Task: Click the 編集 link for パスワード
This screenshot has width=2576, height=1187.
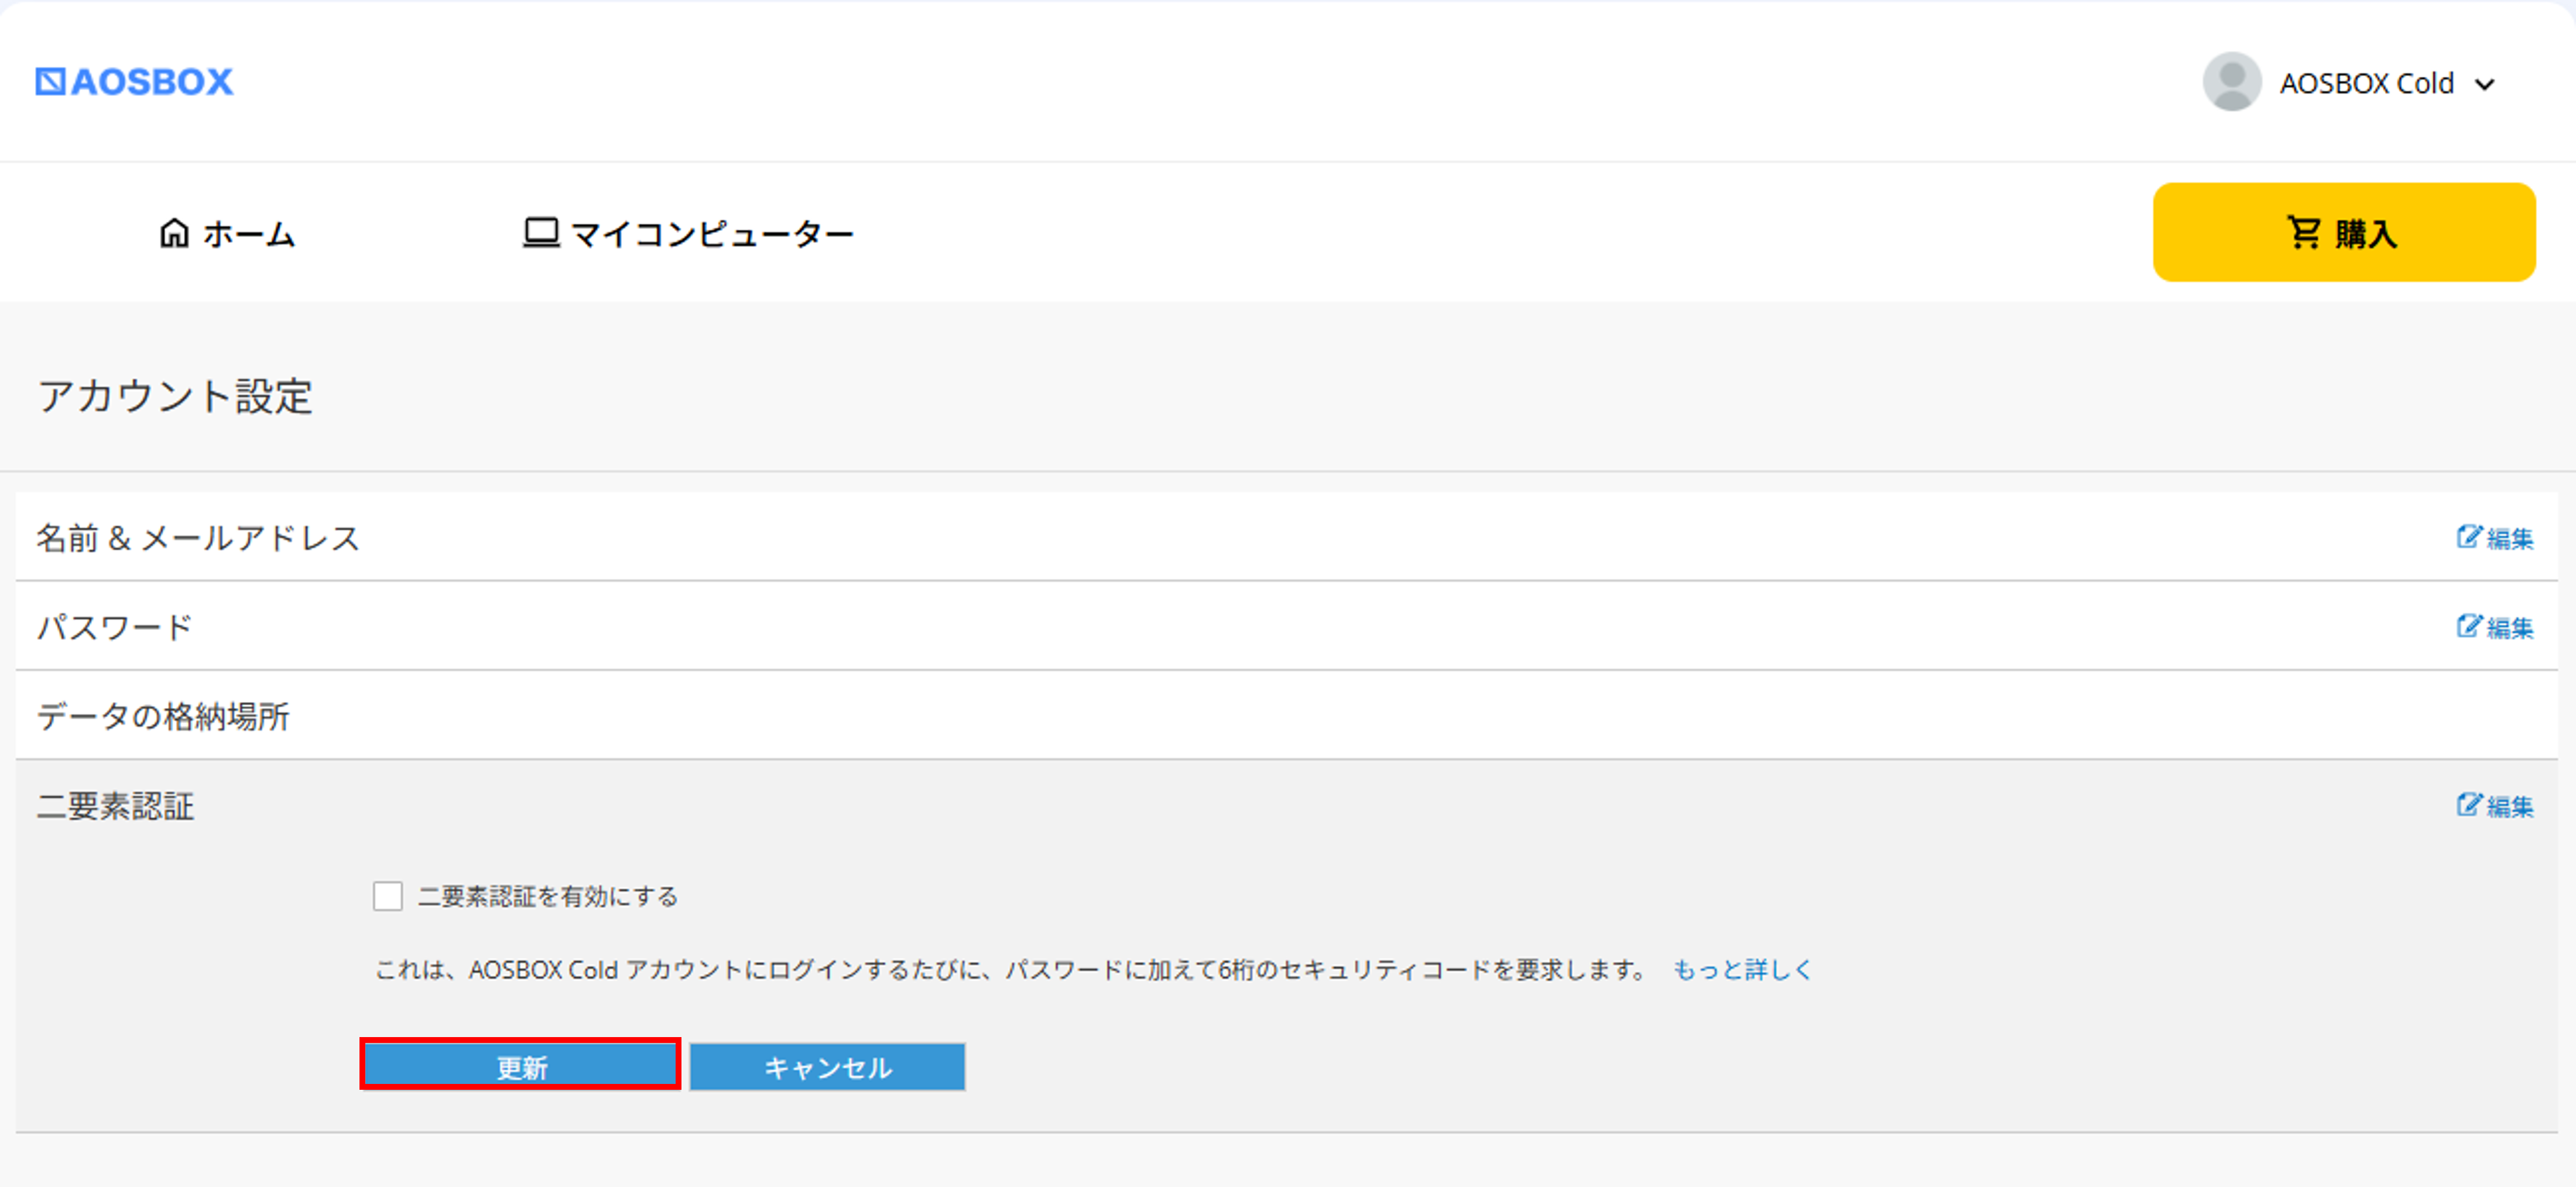Action: [x=2510, y=628]
